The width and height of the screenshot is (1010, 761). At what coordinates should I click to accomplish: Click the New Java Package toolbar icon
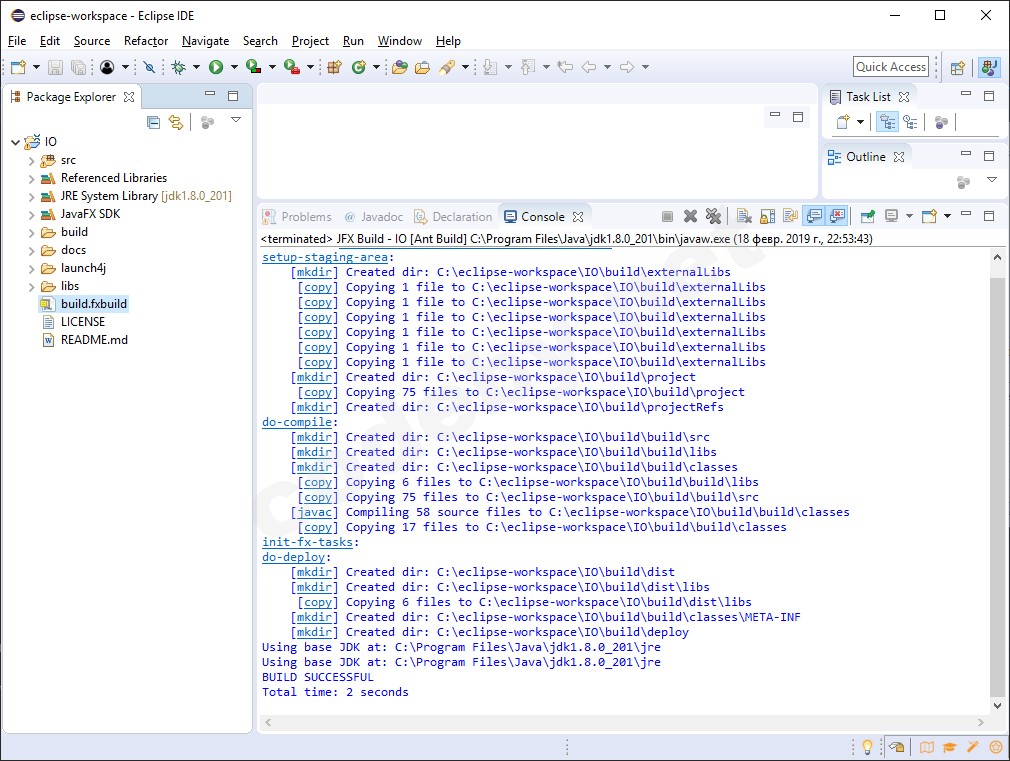(x=334, y=67)
